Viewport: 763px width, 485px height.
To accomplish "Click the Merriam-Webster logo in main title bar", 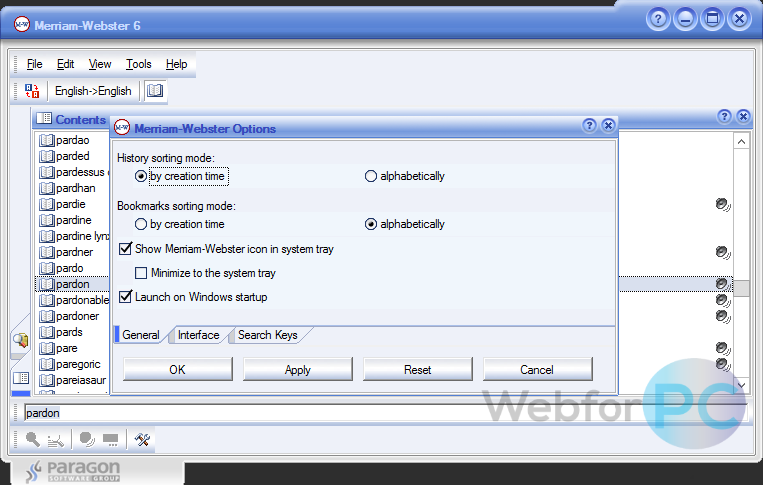I will (21, 24).
